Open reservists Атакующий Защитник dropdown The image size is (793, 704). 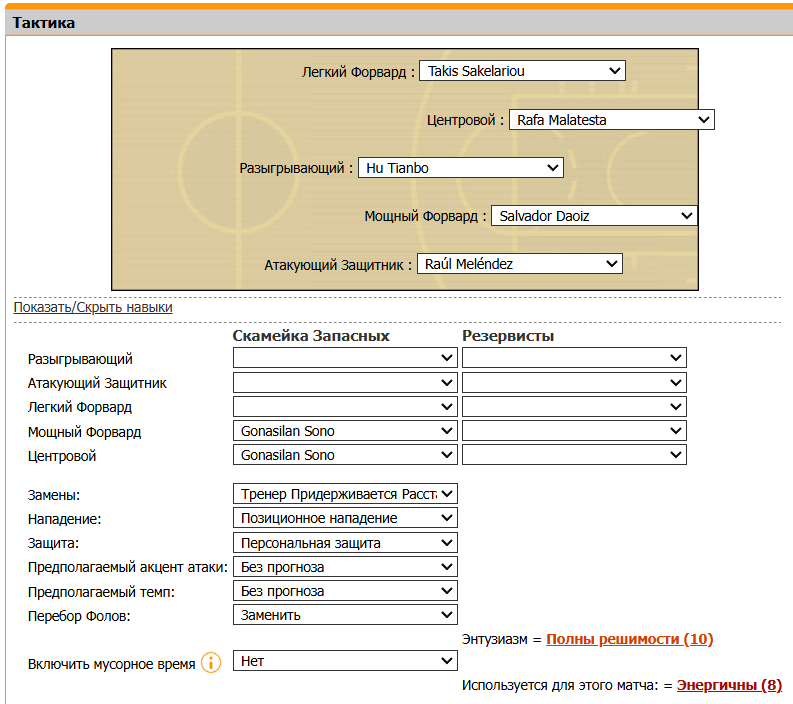pos(574,382)
